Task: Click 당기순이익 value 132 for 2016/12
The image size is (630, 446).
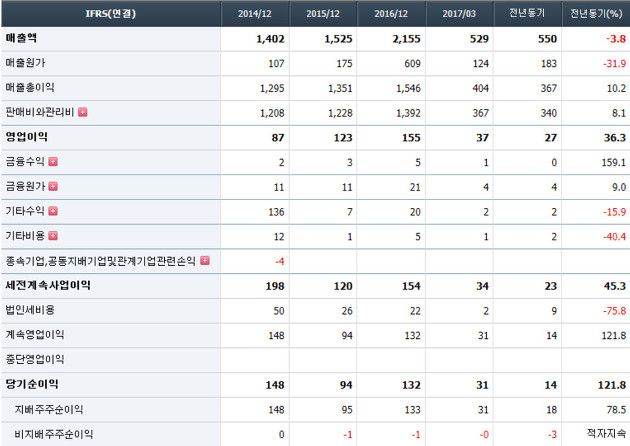Action: 411,385
